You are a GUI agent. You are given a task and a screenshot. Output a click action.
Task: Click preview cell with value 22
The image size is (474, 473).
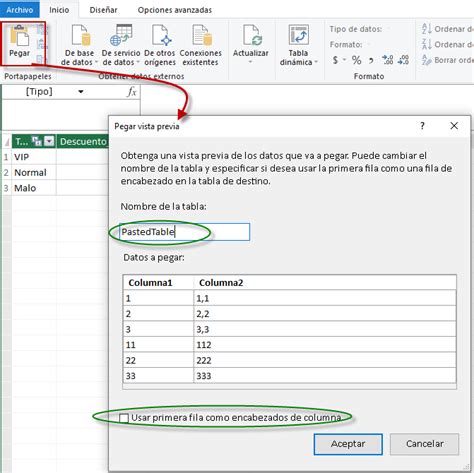(158, 360)
